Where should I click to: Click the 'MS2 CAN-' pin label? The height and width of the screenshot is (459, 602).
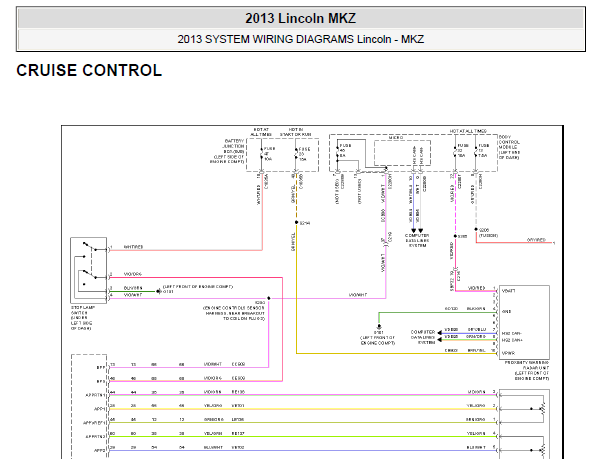tap(511, 333)
